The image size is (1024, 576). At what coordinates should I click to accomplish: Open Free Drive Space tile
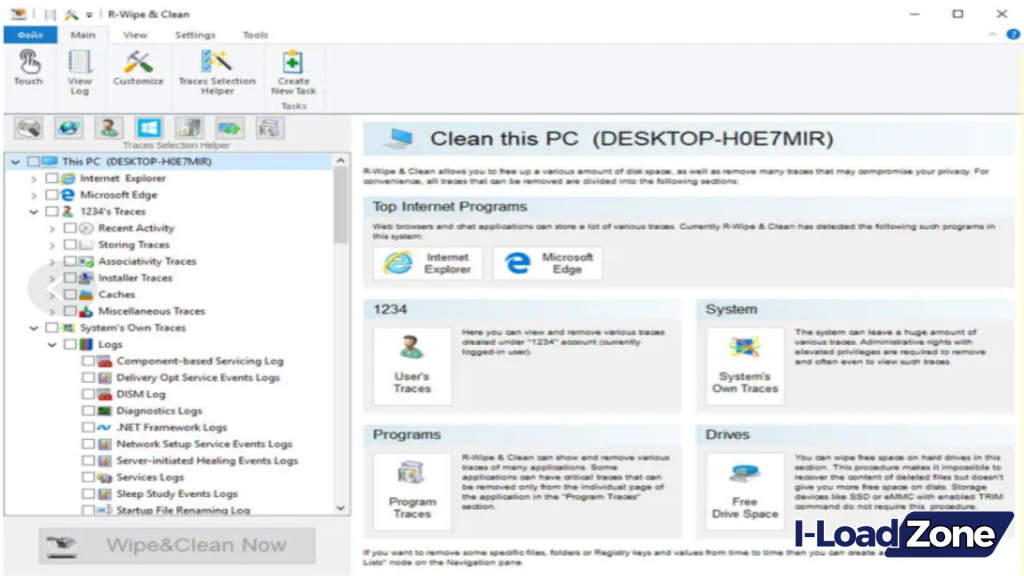744,491
